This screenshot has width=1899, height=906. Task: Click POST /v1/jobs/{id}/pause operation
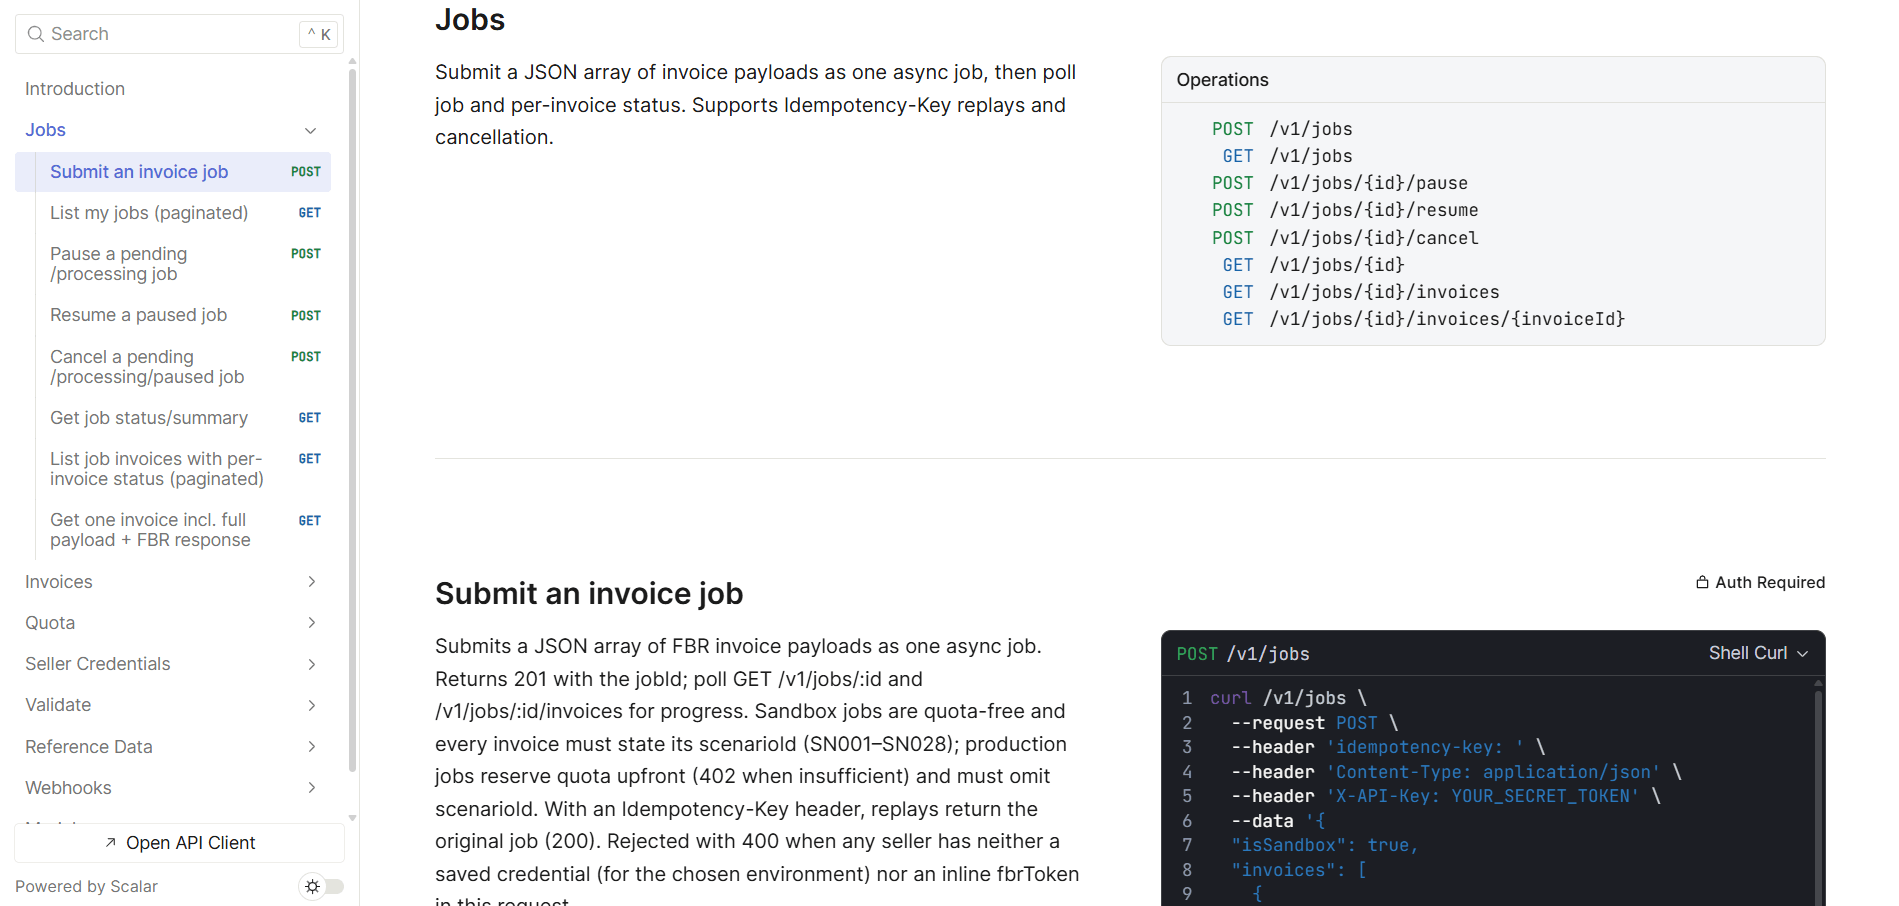pos(1340,183)
